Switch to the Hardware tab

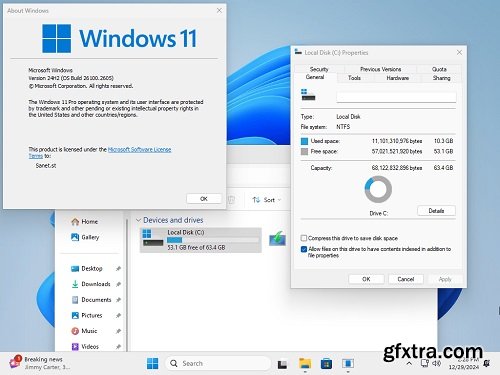(397, 78)
